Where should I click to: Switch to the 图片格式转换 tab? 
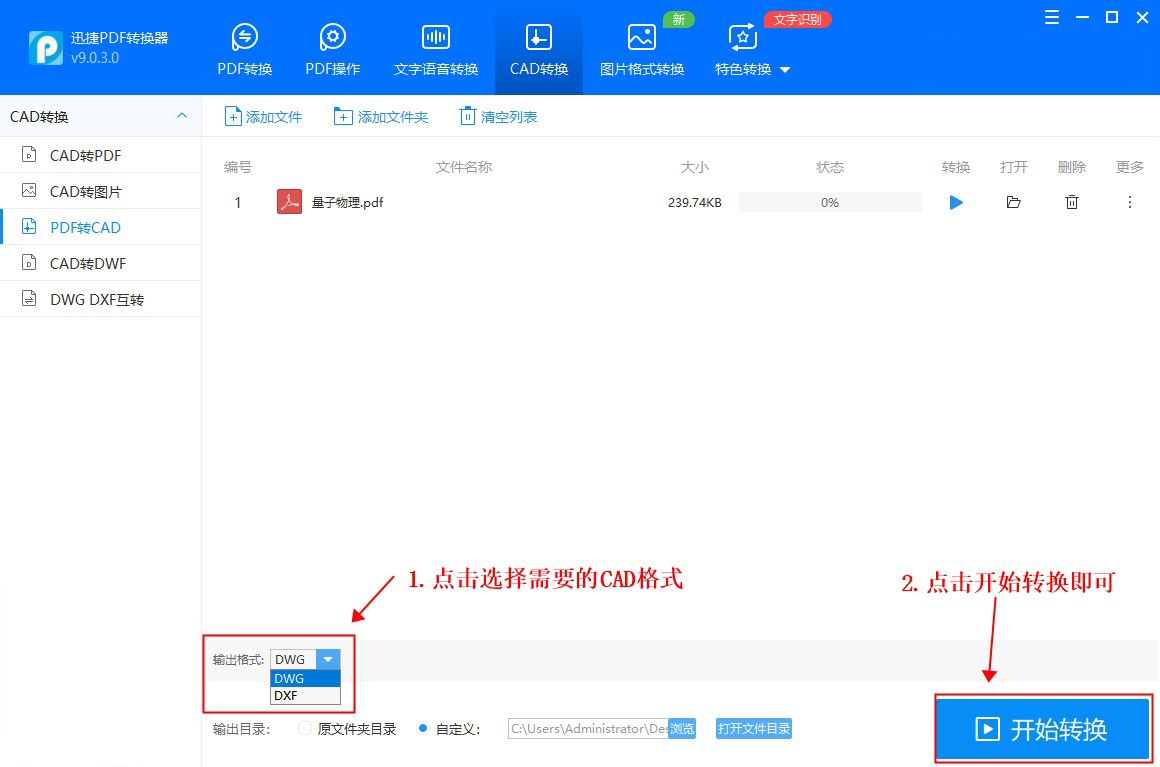tap(641, 47)
